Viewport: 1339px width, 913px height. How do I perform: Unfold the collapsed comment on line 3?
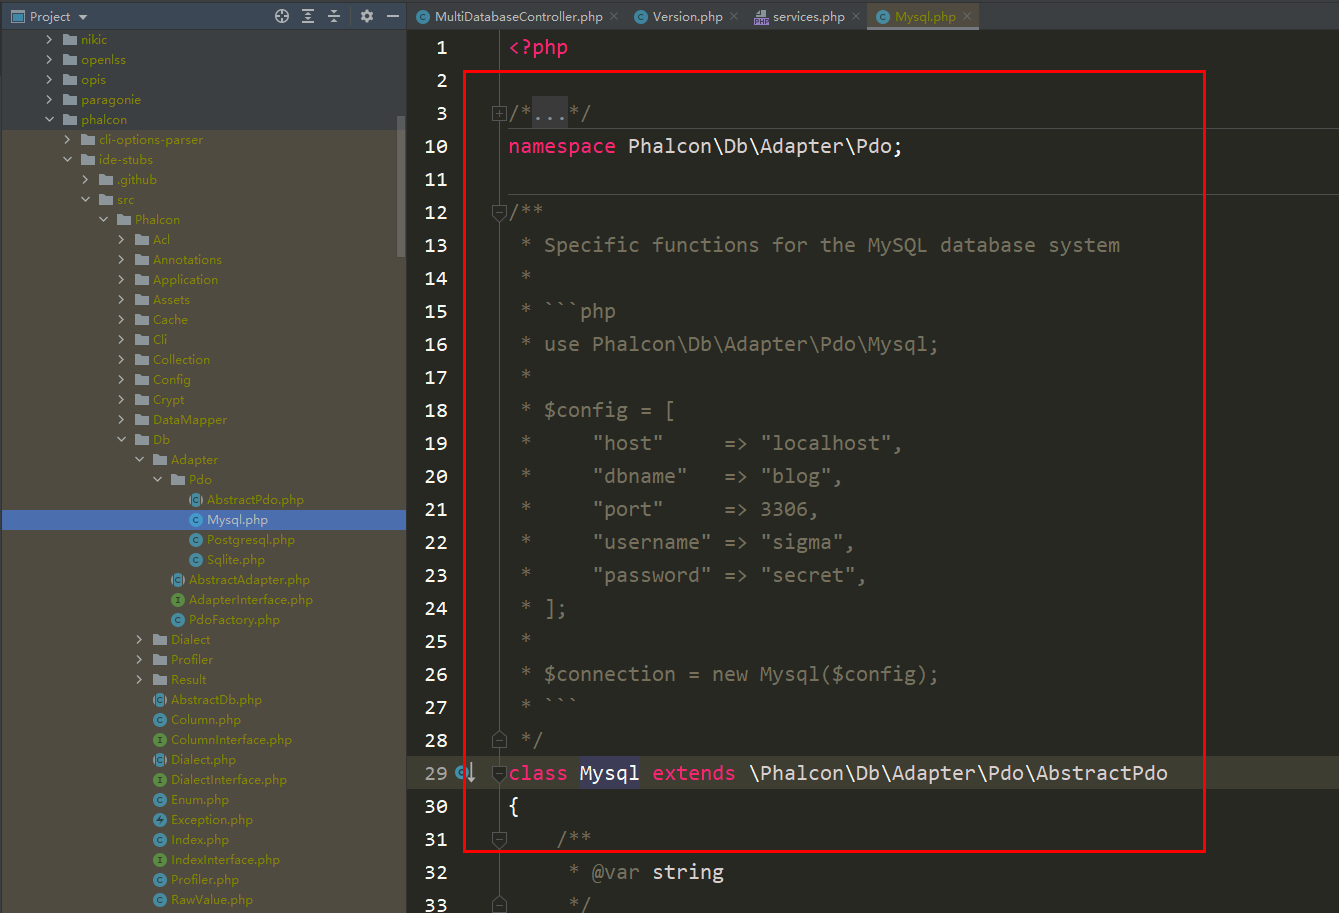click(499, 114)
